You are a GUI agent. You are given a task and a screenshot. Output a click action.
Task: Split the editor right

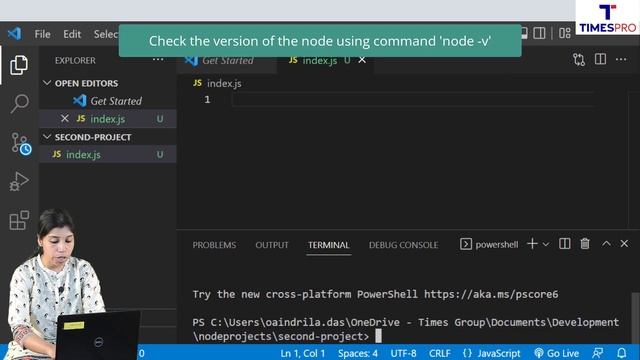600,59
